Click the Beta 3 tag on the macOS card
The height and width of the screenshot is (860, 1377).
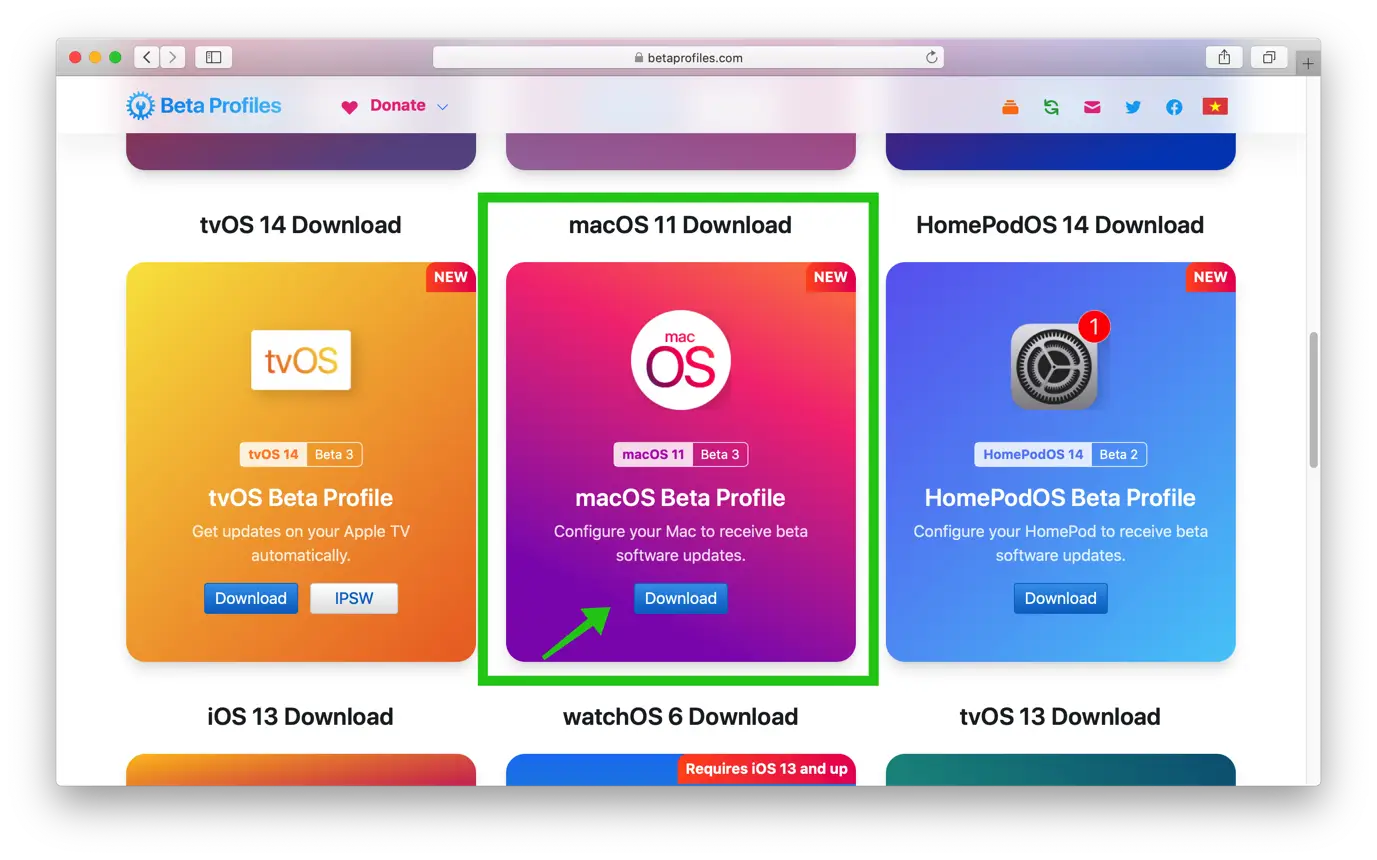[x=720, y=454]
